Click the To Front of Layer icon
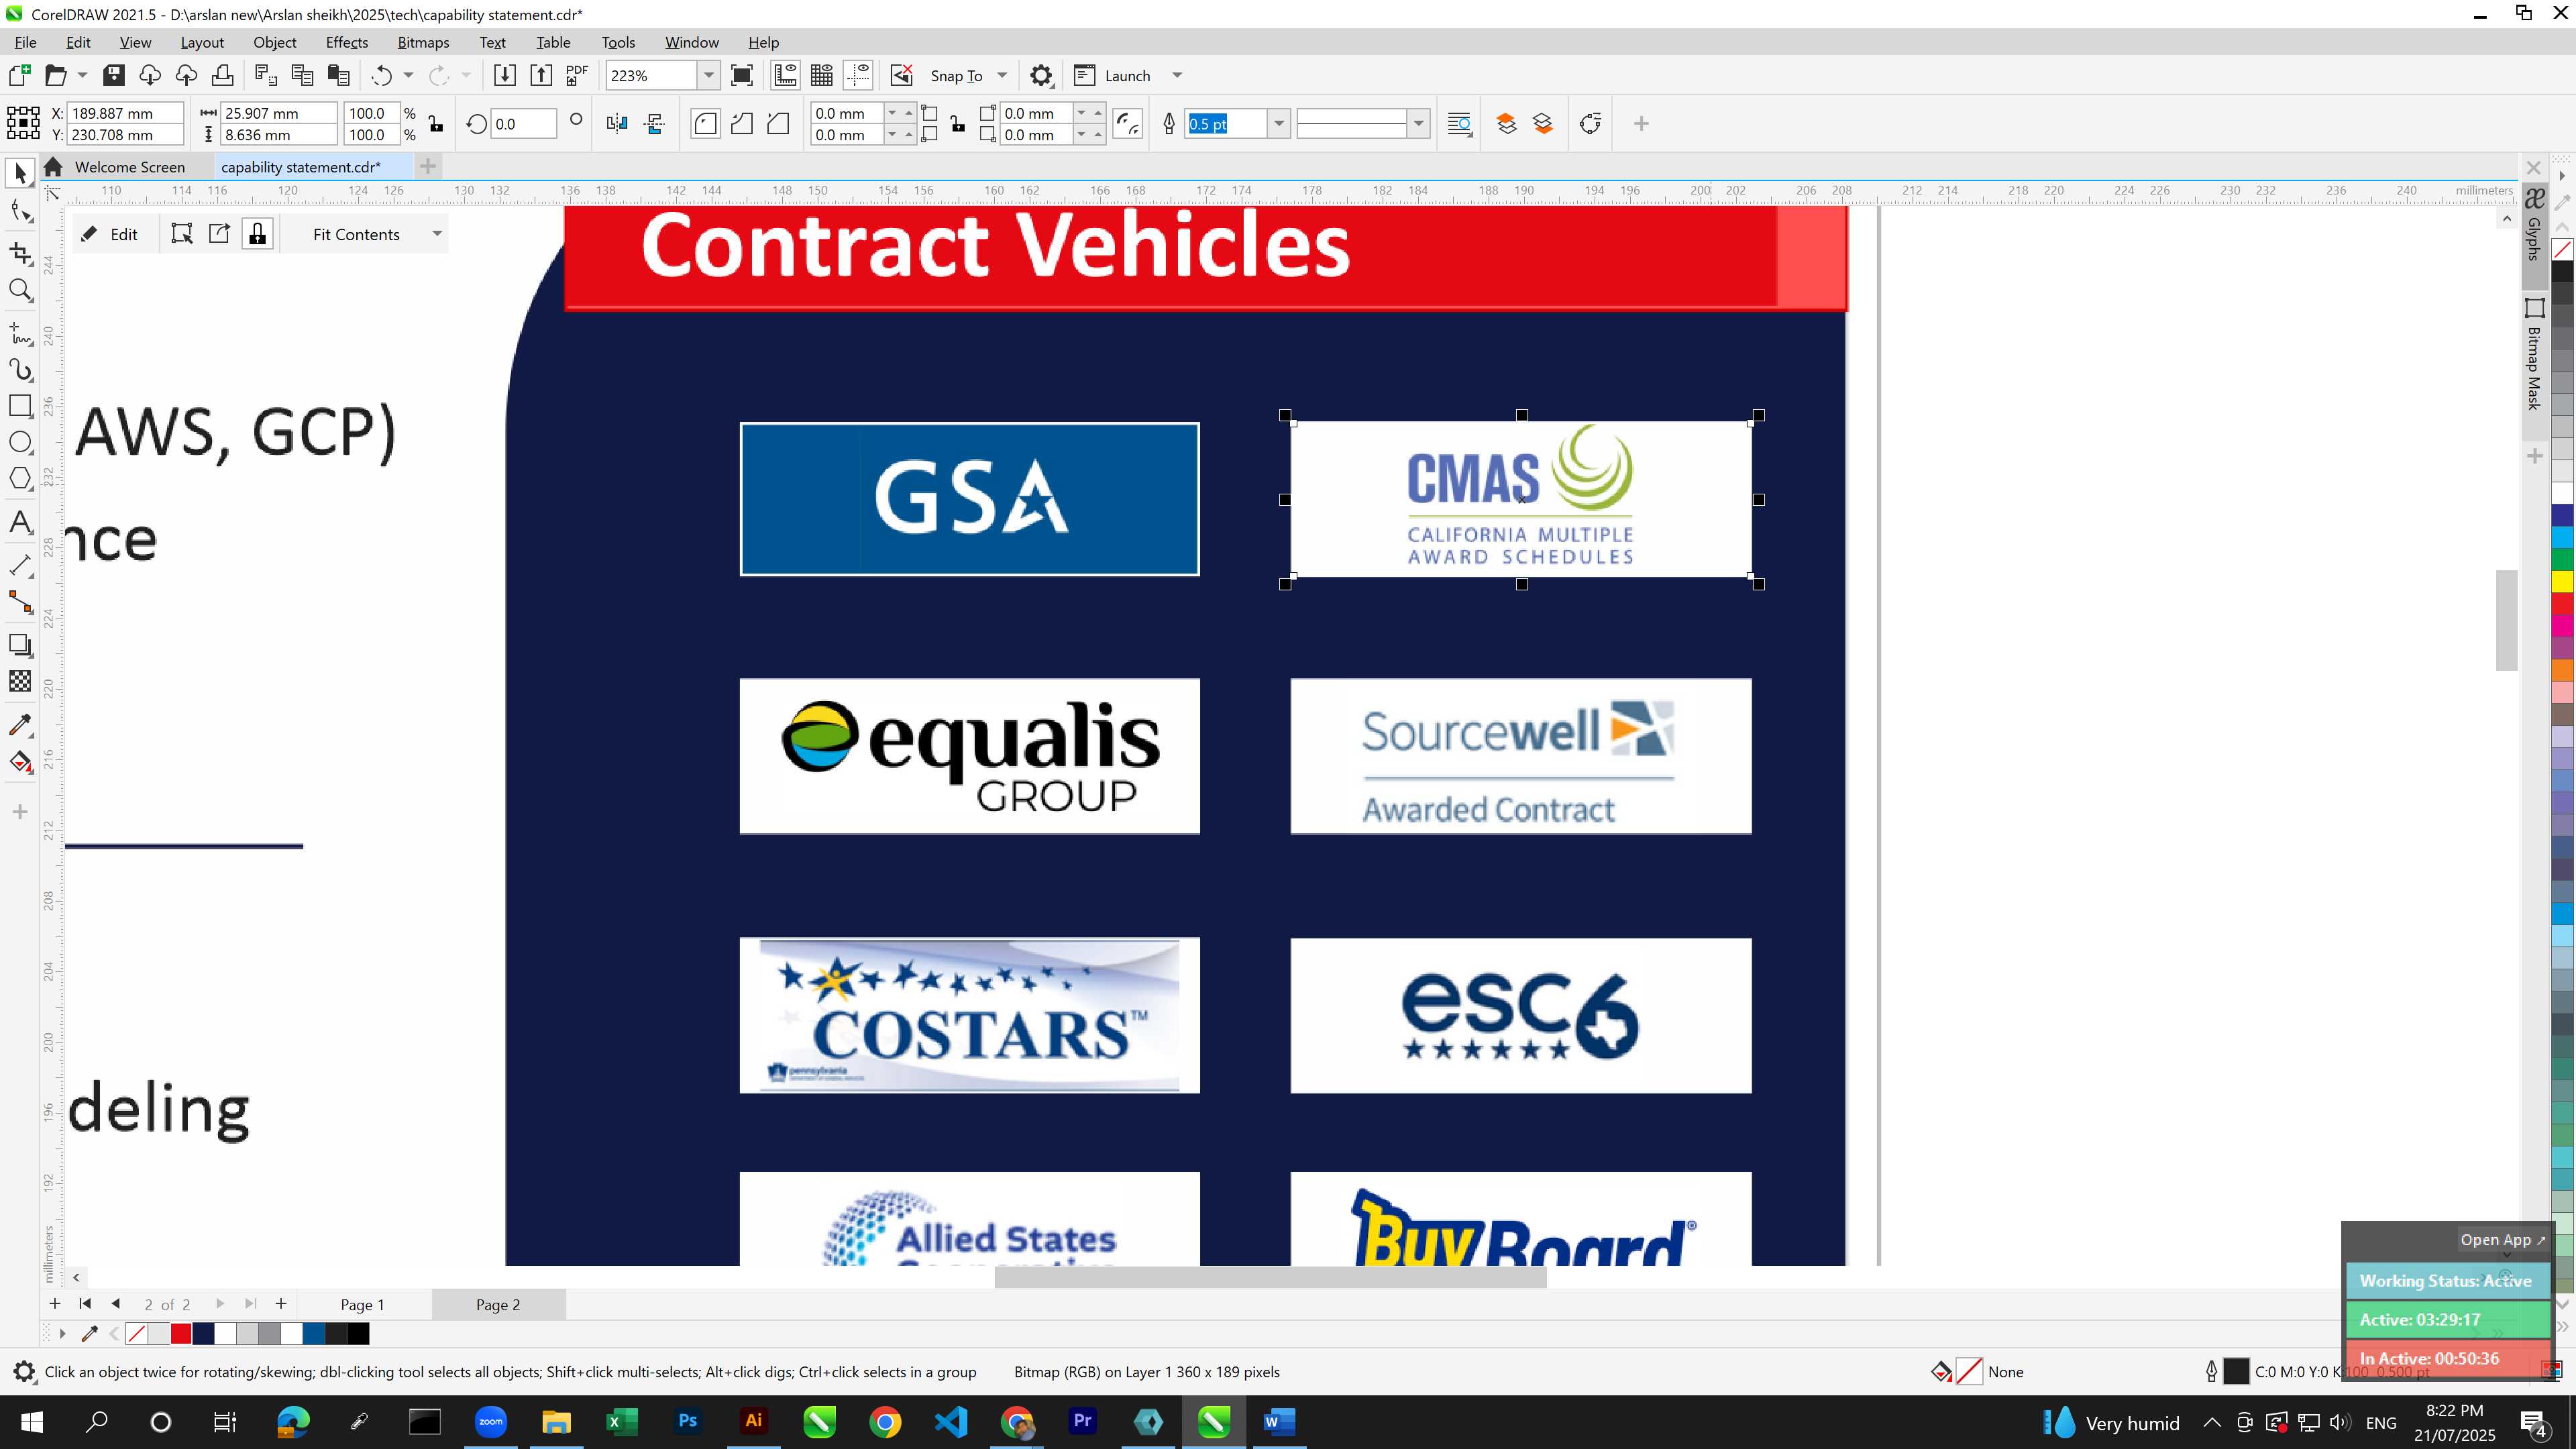The image size is (2576, 1449). tap(1506, 124)
